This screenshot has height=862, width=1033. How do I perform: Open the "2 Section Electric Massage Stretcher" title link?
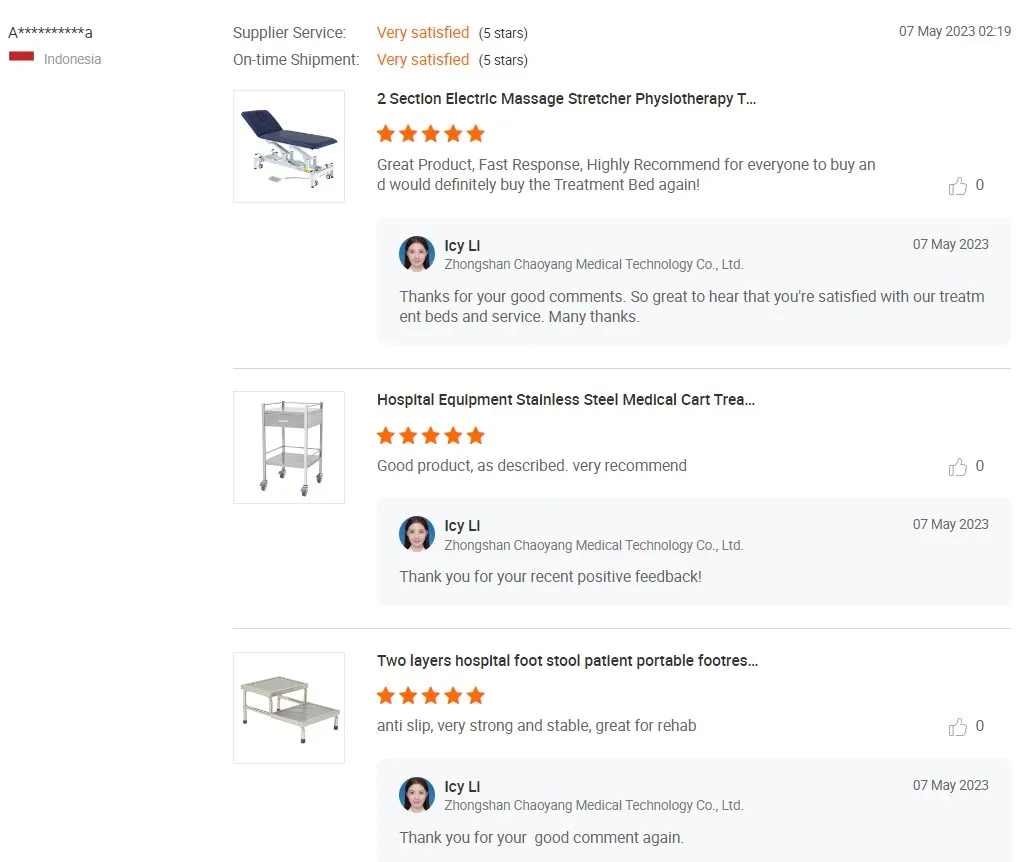click(x=566, y=99)
